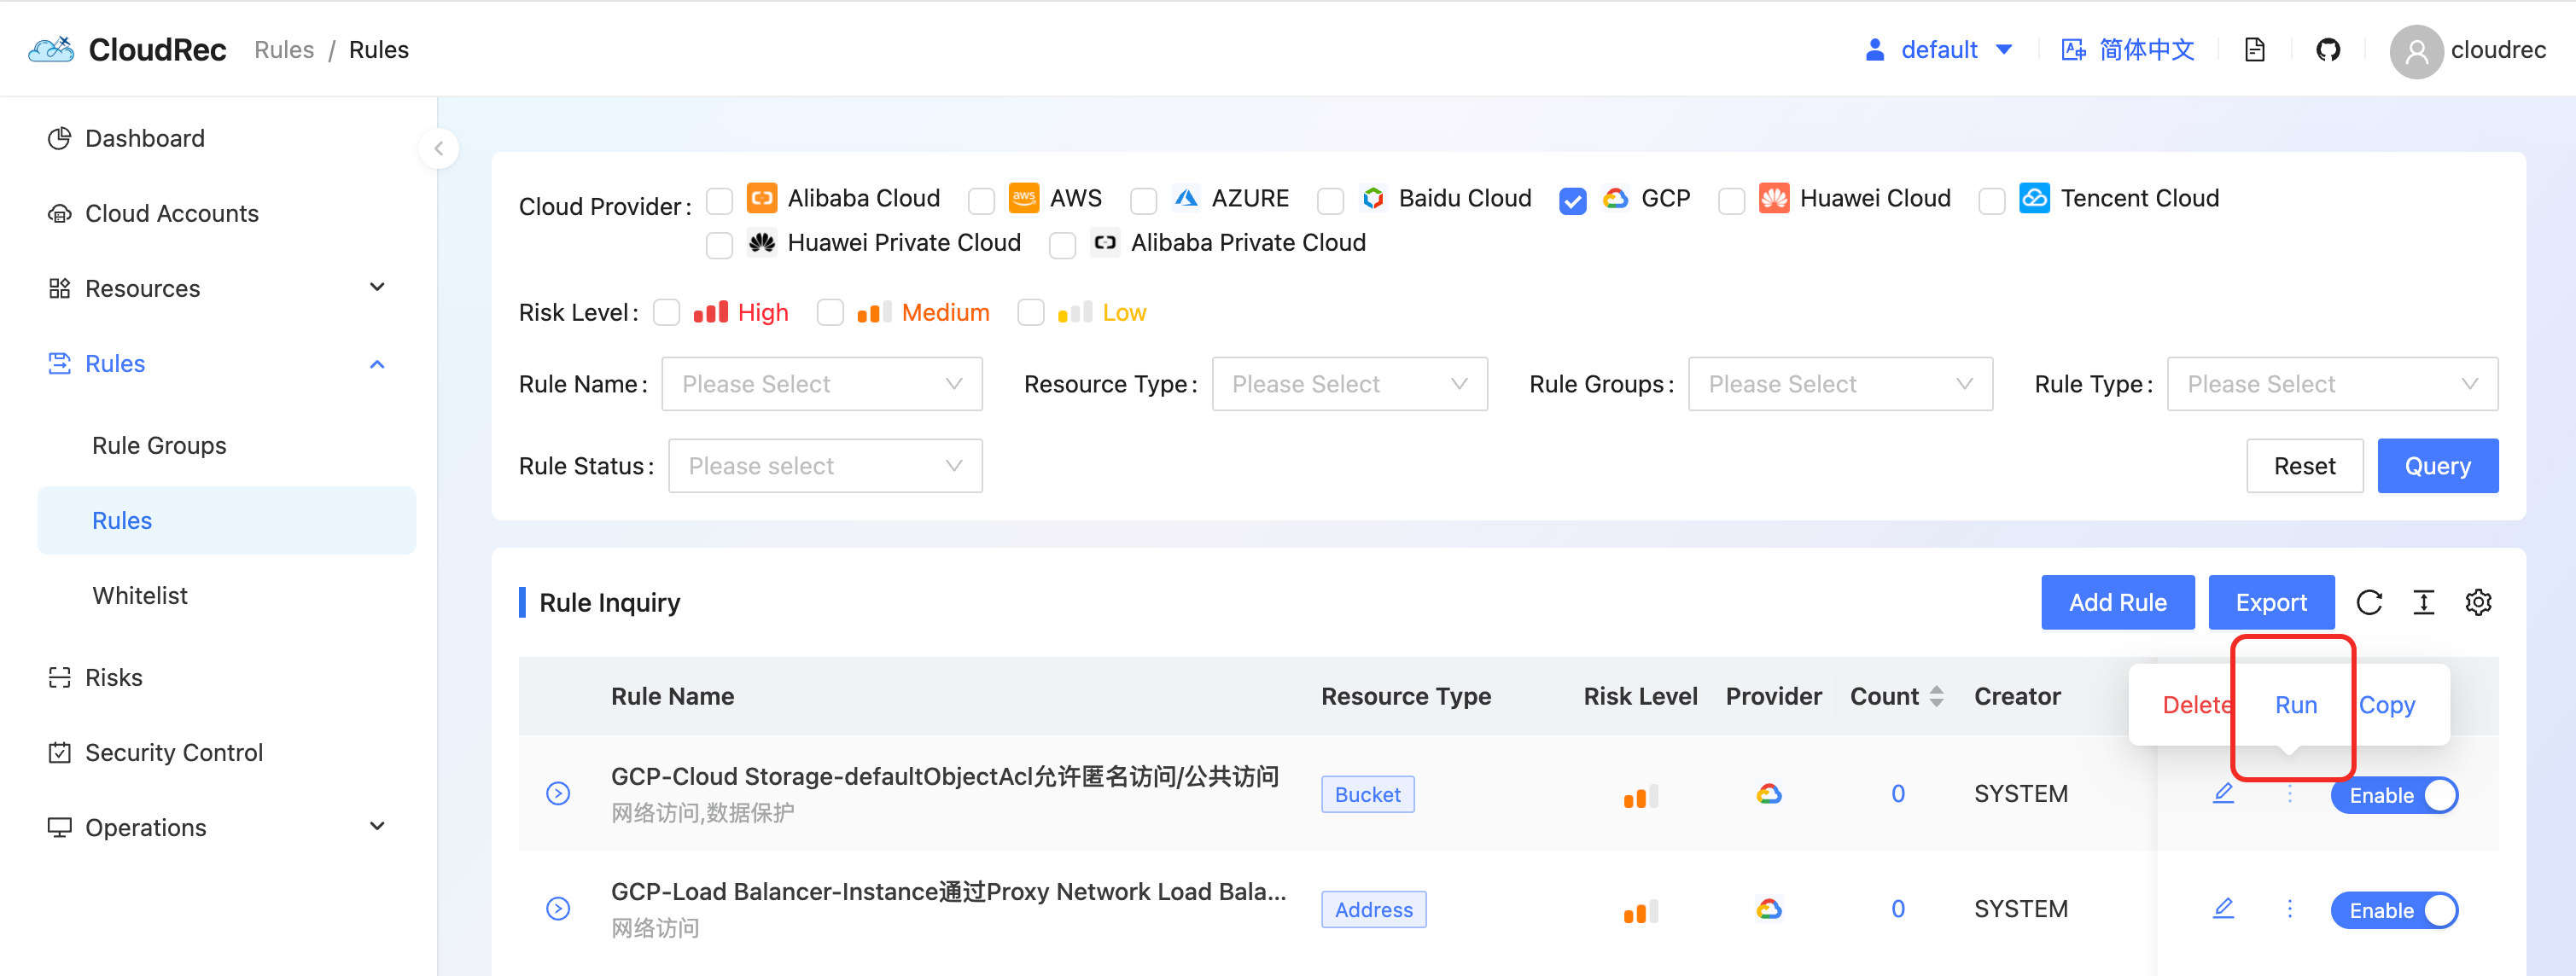The image size is (2576, 976).
Task: Open more actions for GCP-Cloud Storage rule
Action: [2289, 794]
